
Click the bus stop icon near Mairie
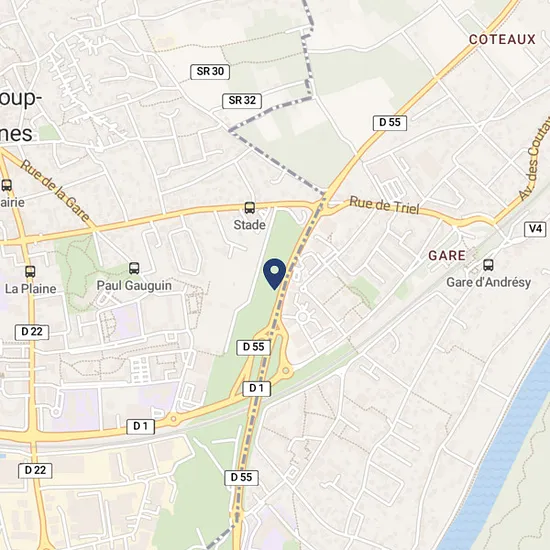pos(7,185)
